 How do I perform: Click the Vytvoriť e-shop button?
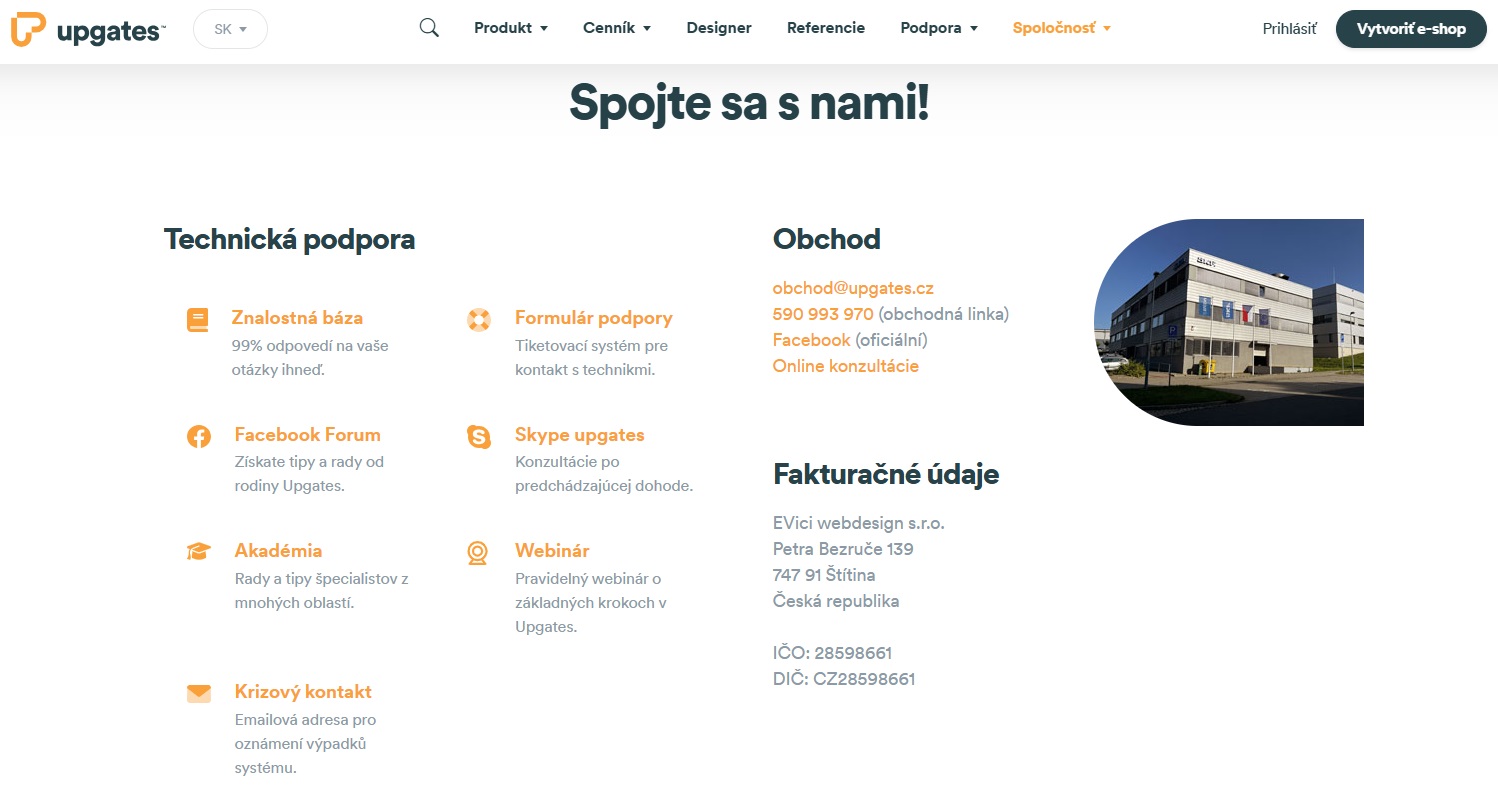(1411, 29)
